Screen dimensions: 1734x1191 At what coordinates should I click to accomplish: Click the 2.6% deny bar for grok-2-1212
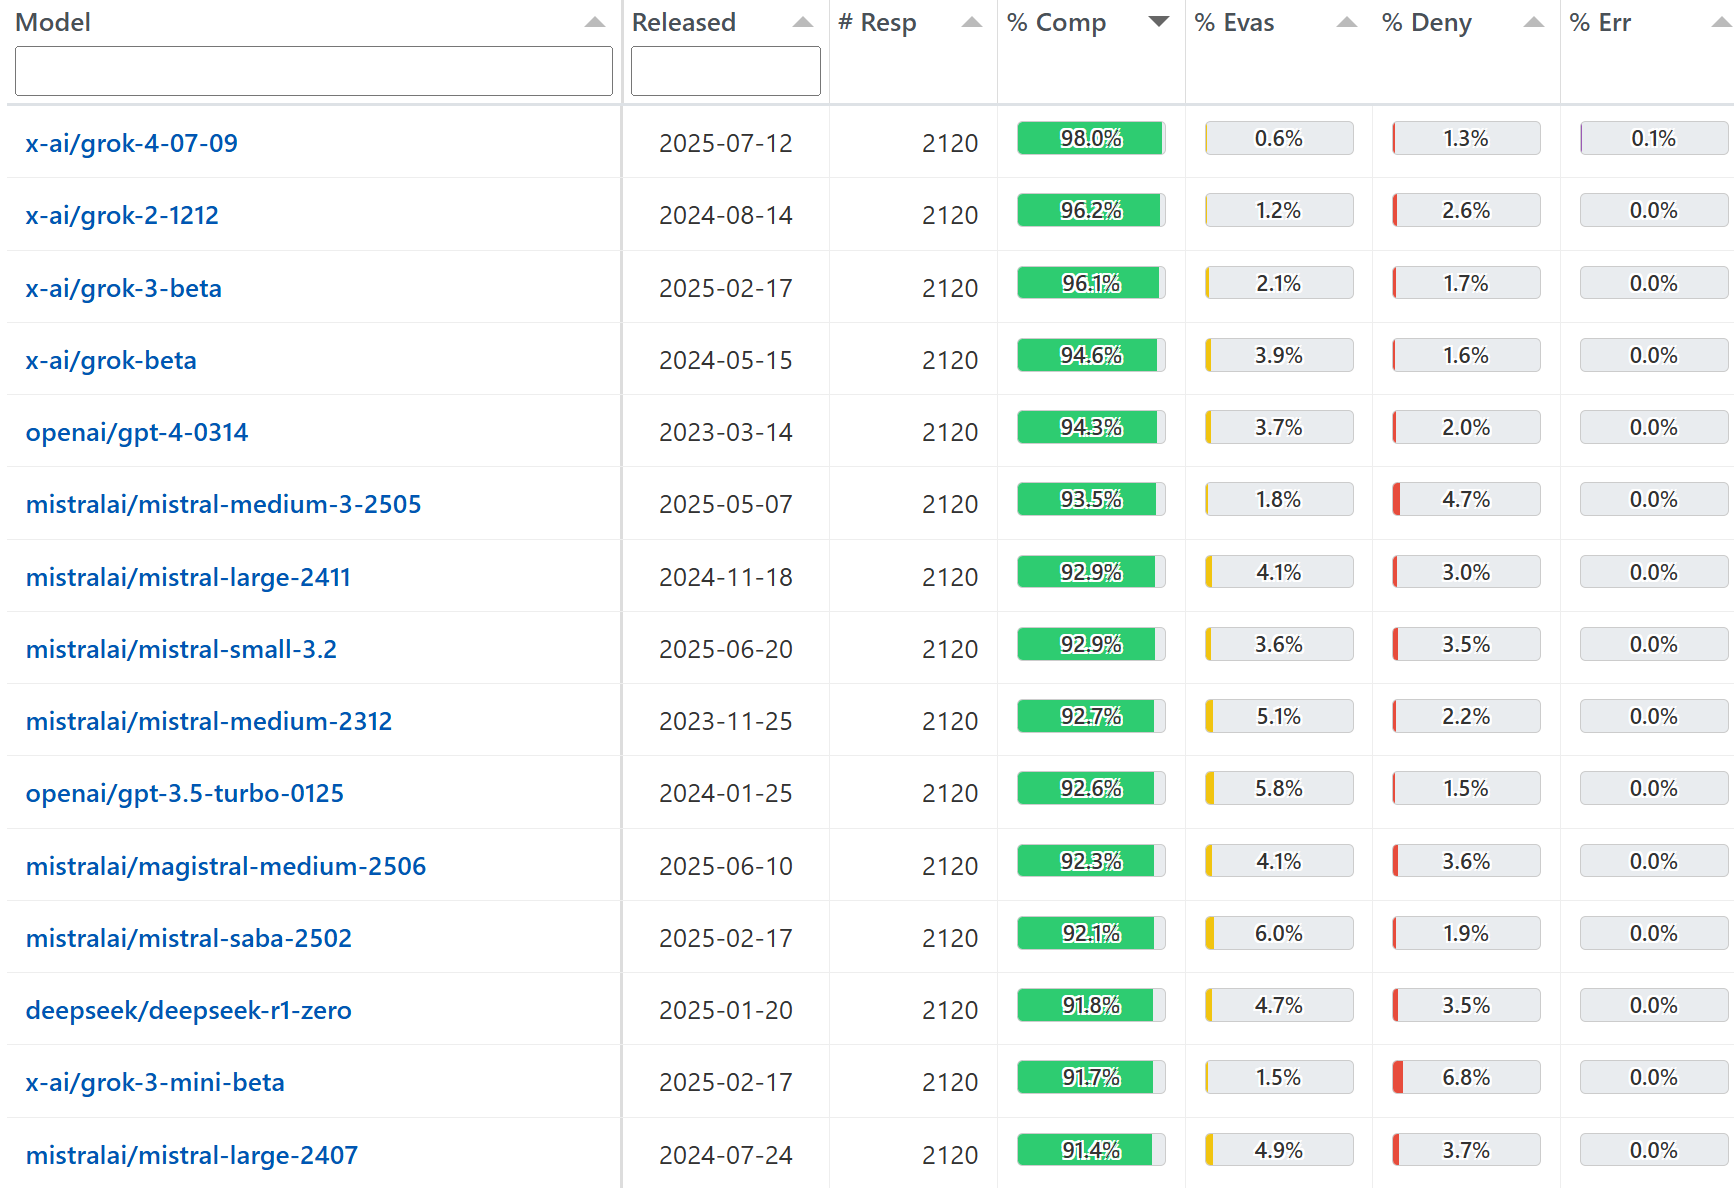click(1466, 210)
